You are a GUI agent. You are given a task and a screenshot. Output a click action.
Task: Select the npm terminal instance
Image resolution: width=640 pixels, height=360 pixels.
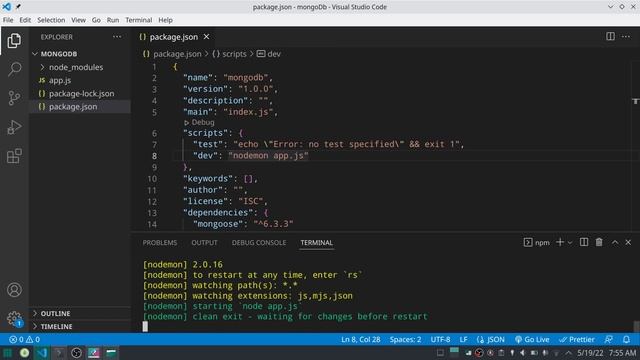(x=537, y=242)
